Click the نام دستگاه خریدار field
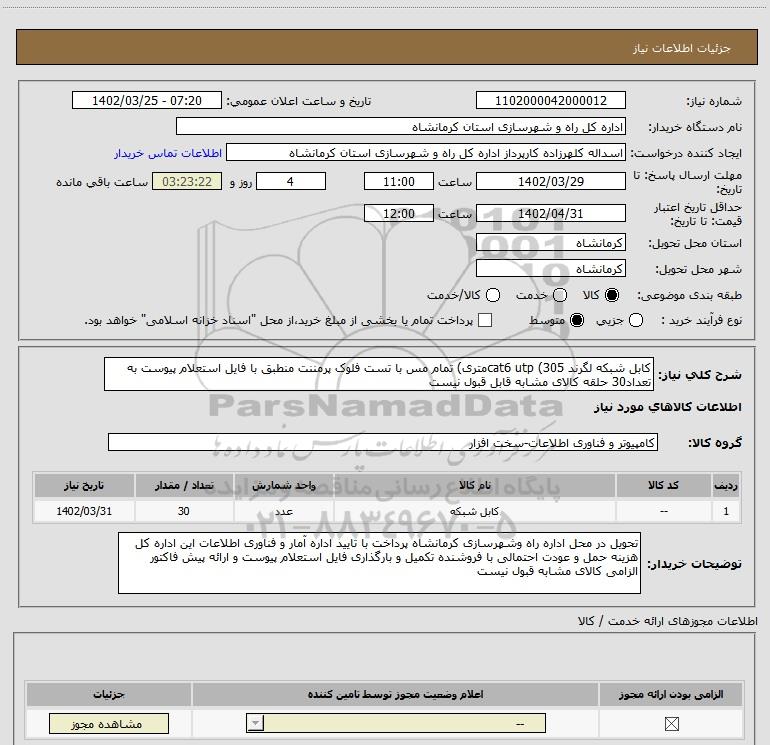 click(401, 127)
